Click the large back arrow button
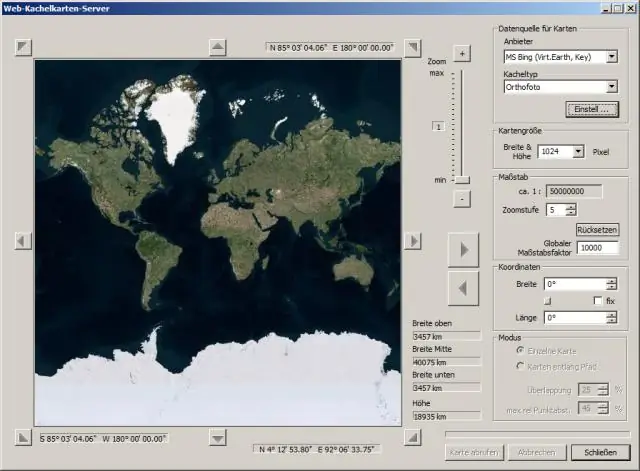Screen dimensions: 640x471 tap(463, 289)
